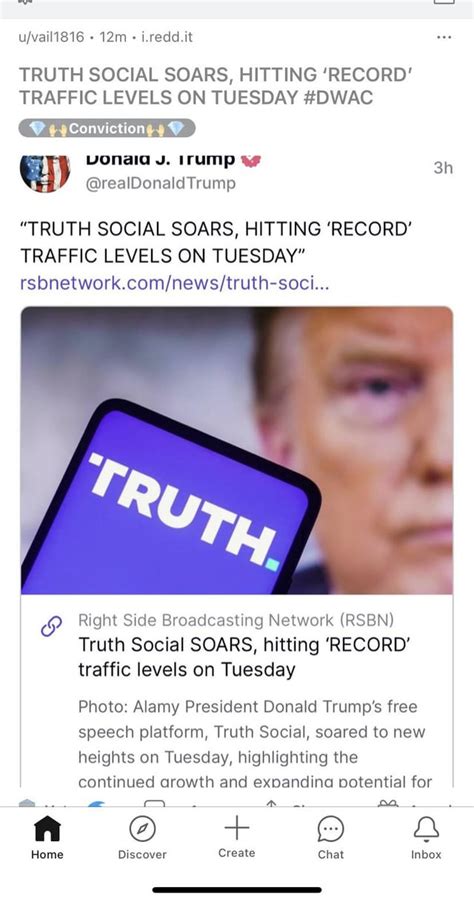Open user profile u/vail1816
Image resolution: width=474 pixels, height=902 pixels.
point(52,37)
